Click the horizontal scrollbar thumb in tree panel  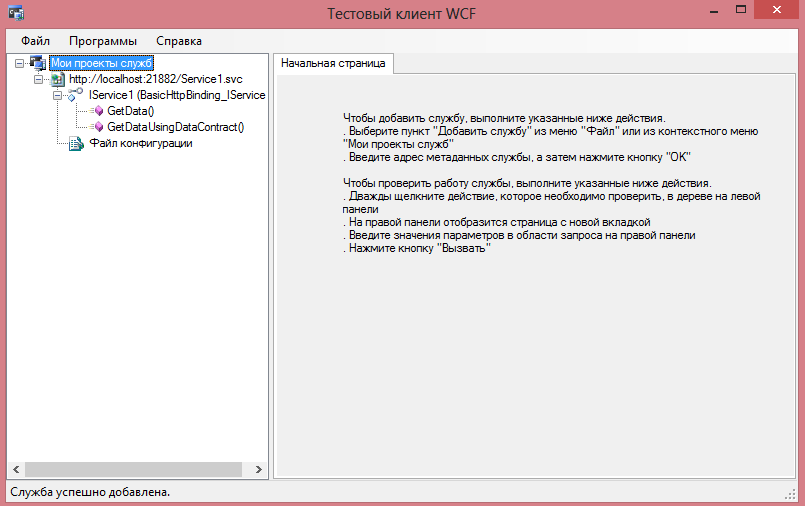[133, 469]
